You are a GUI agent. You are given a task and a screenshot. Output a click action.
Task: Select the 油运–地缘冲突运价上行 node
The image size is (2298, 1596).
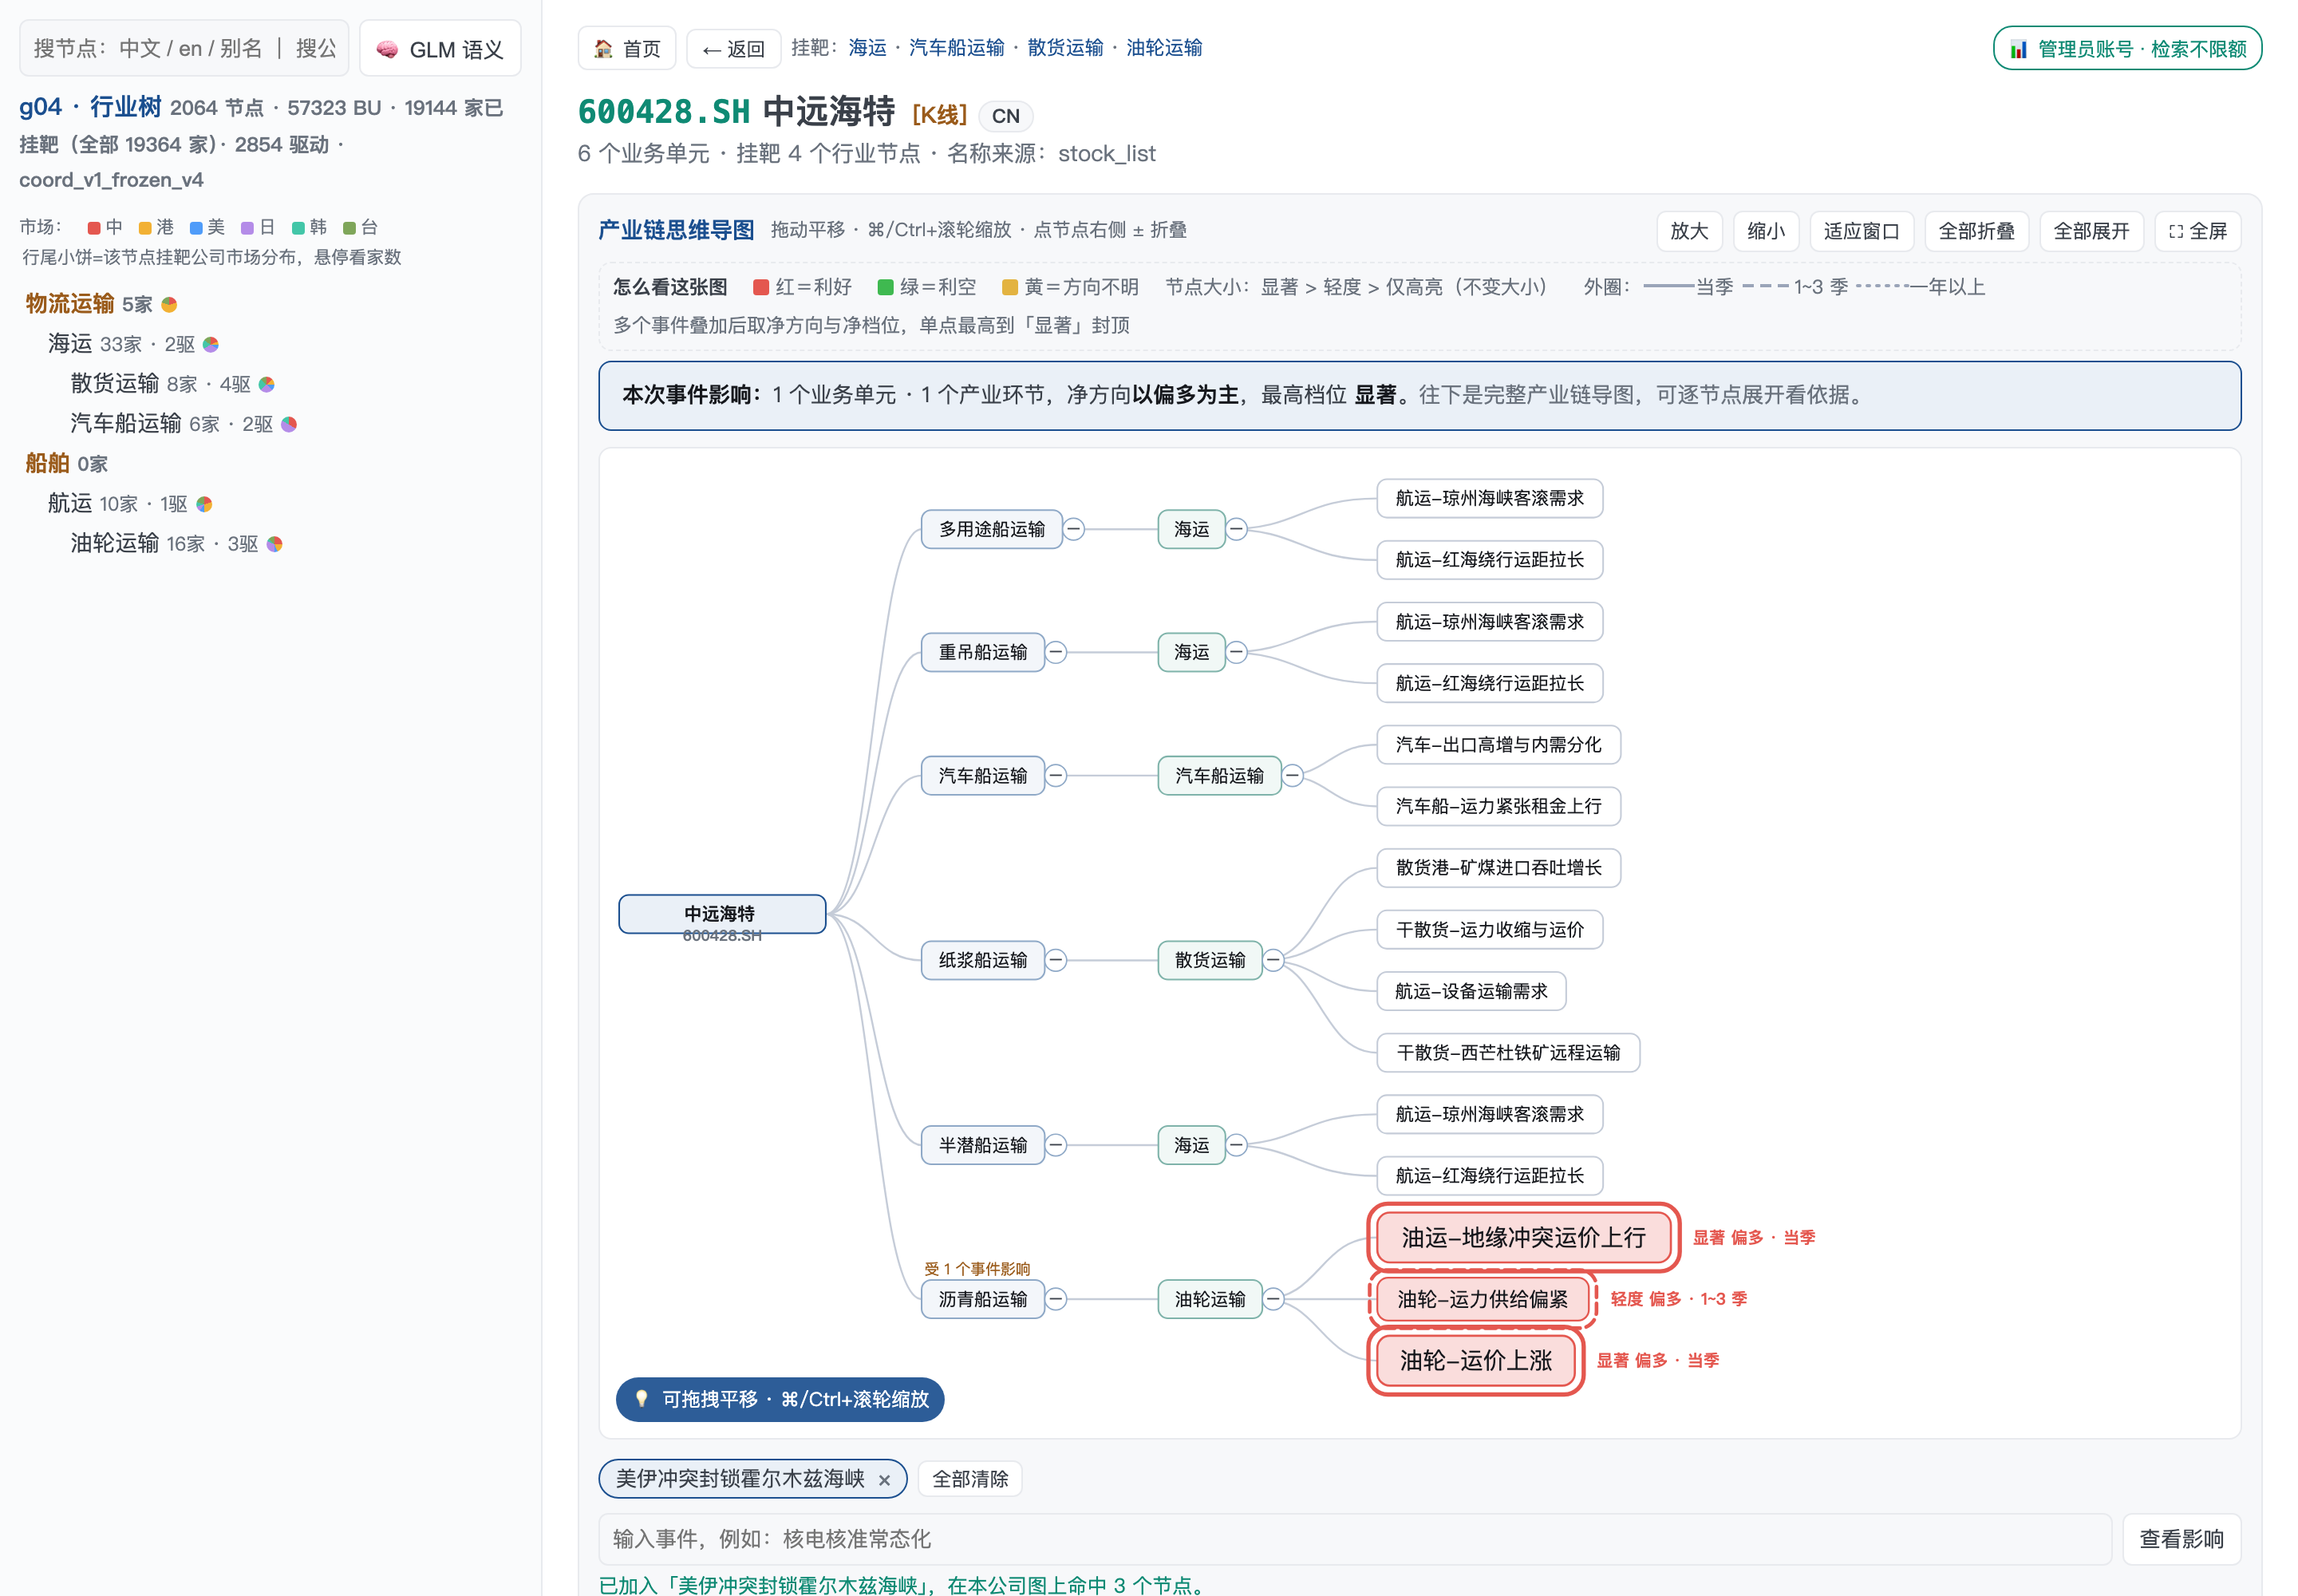click(1523, 1238)
